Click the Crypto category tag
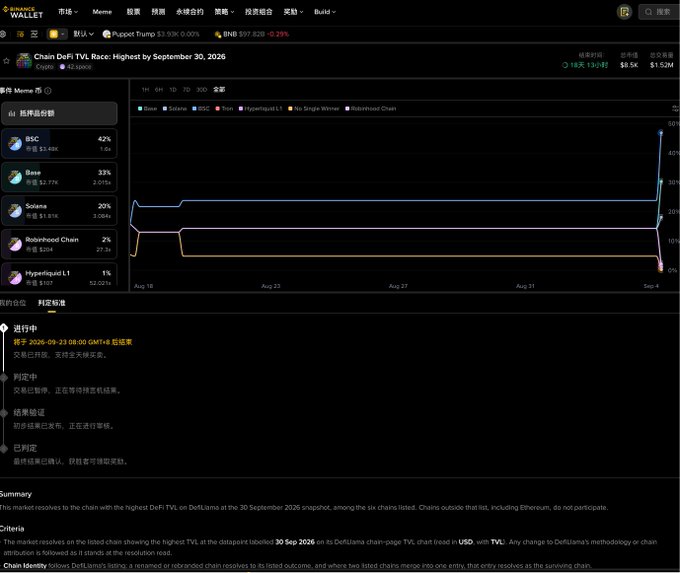680x573 pixels. [45, 67]
